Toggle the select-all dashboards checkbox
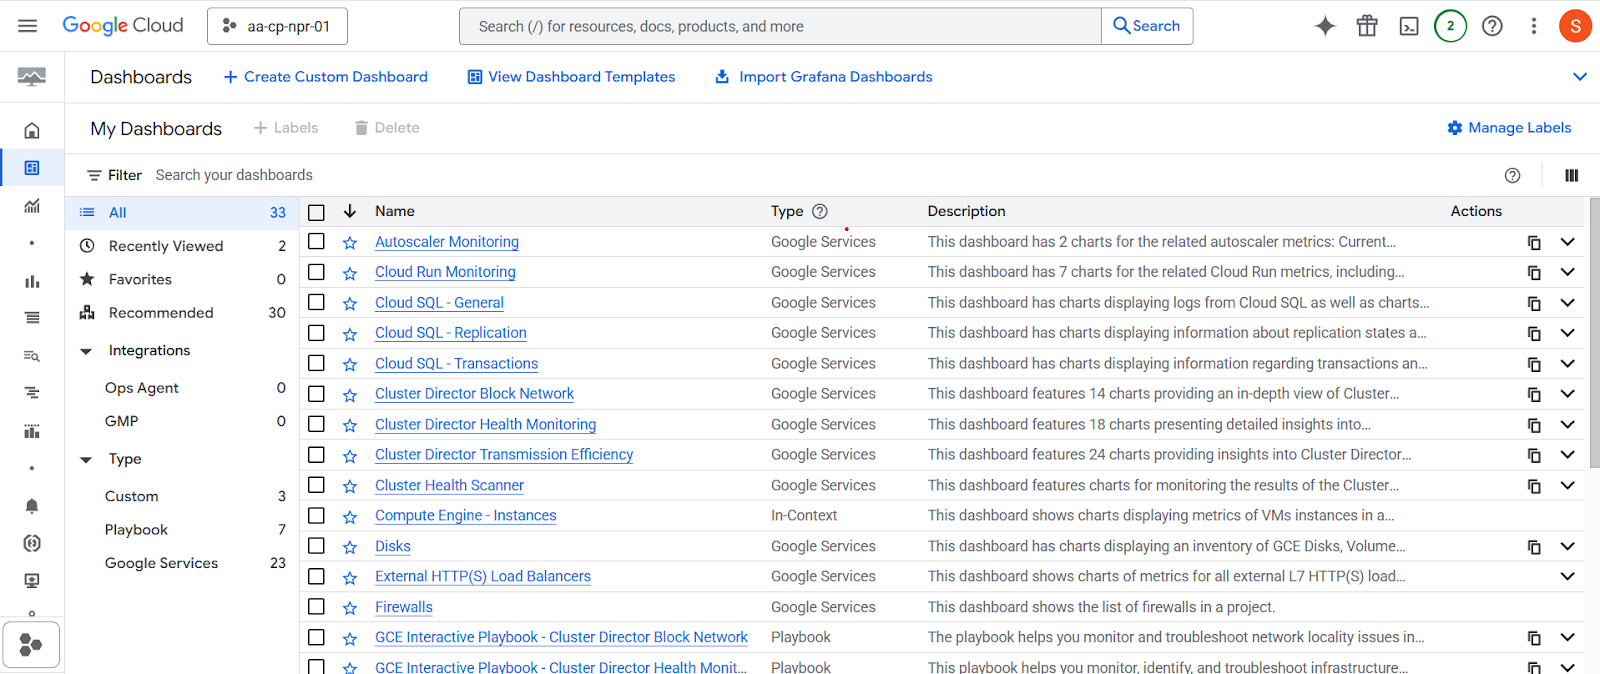The width and height of the screenshot is (1600, 674). [x=316, y=212]
